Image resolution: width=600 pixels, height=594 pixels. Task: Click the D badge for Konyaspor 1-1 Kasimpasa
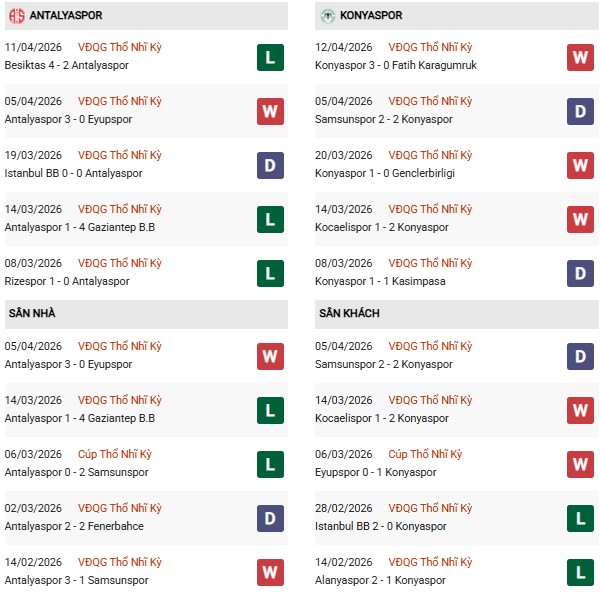tap(580, 273)
